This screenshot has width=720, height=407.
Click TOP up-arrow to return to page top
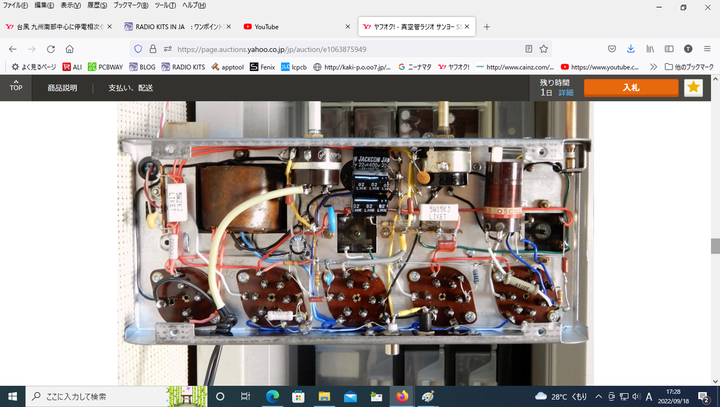[16, 87]
